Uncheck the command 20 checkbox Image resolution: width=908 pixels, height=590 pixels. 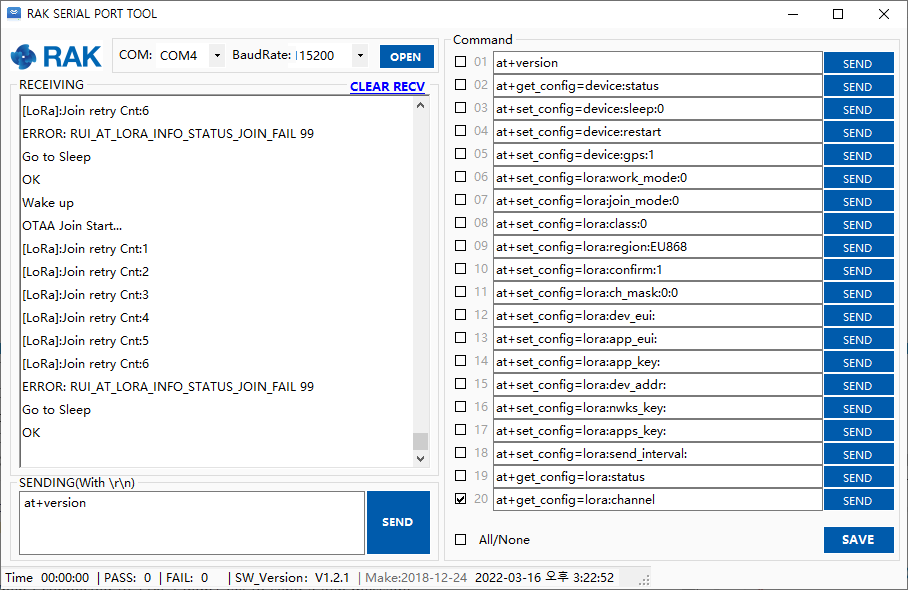click(460, 499)
